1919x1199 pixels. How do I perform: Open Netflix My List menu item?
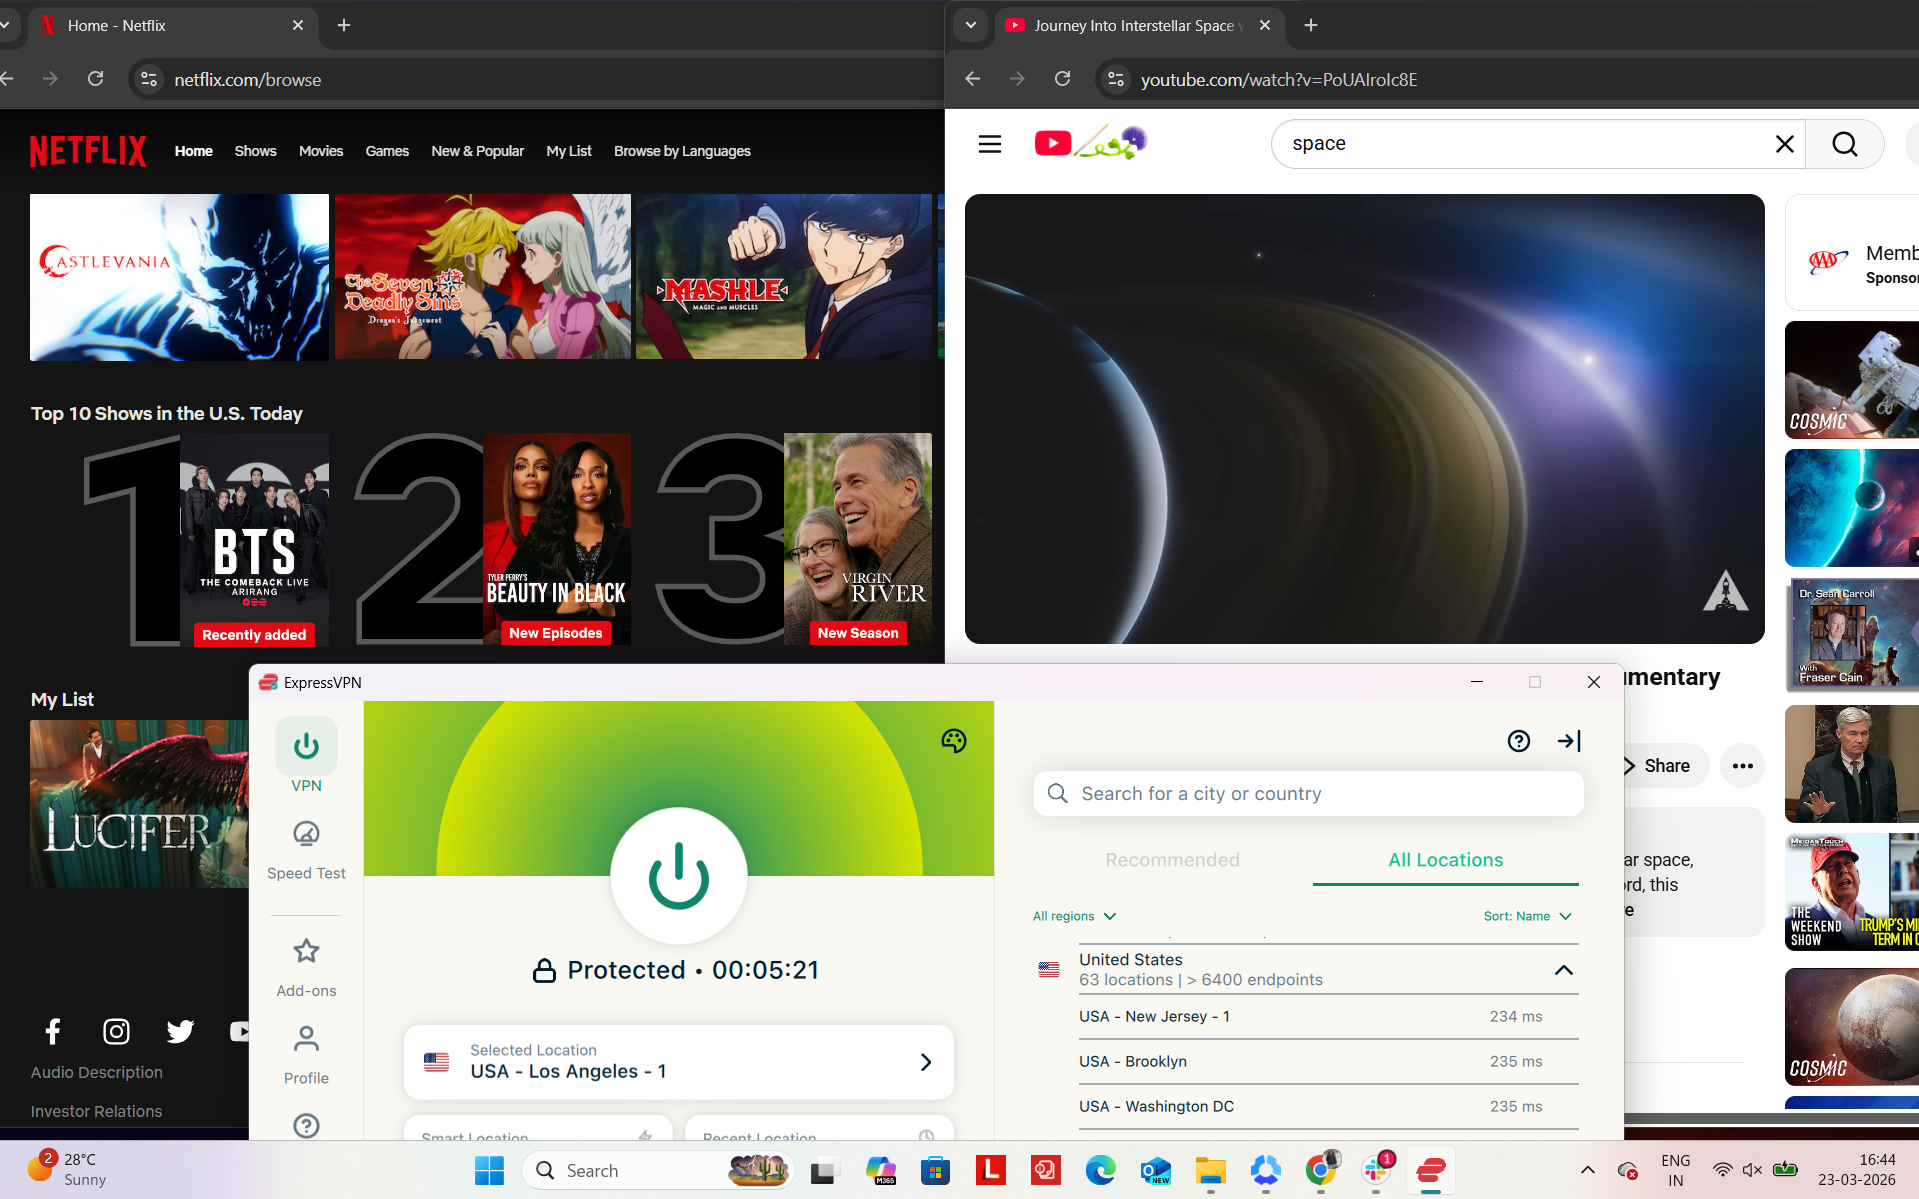568,151
